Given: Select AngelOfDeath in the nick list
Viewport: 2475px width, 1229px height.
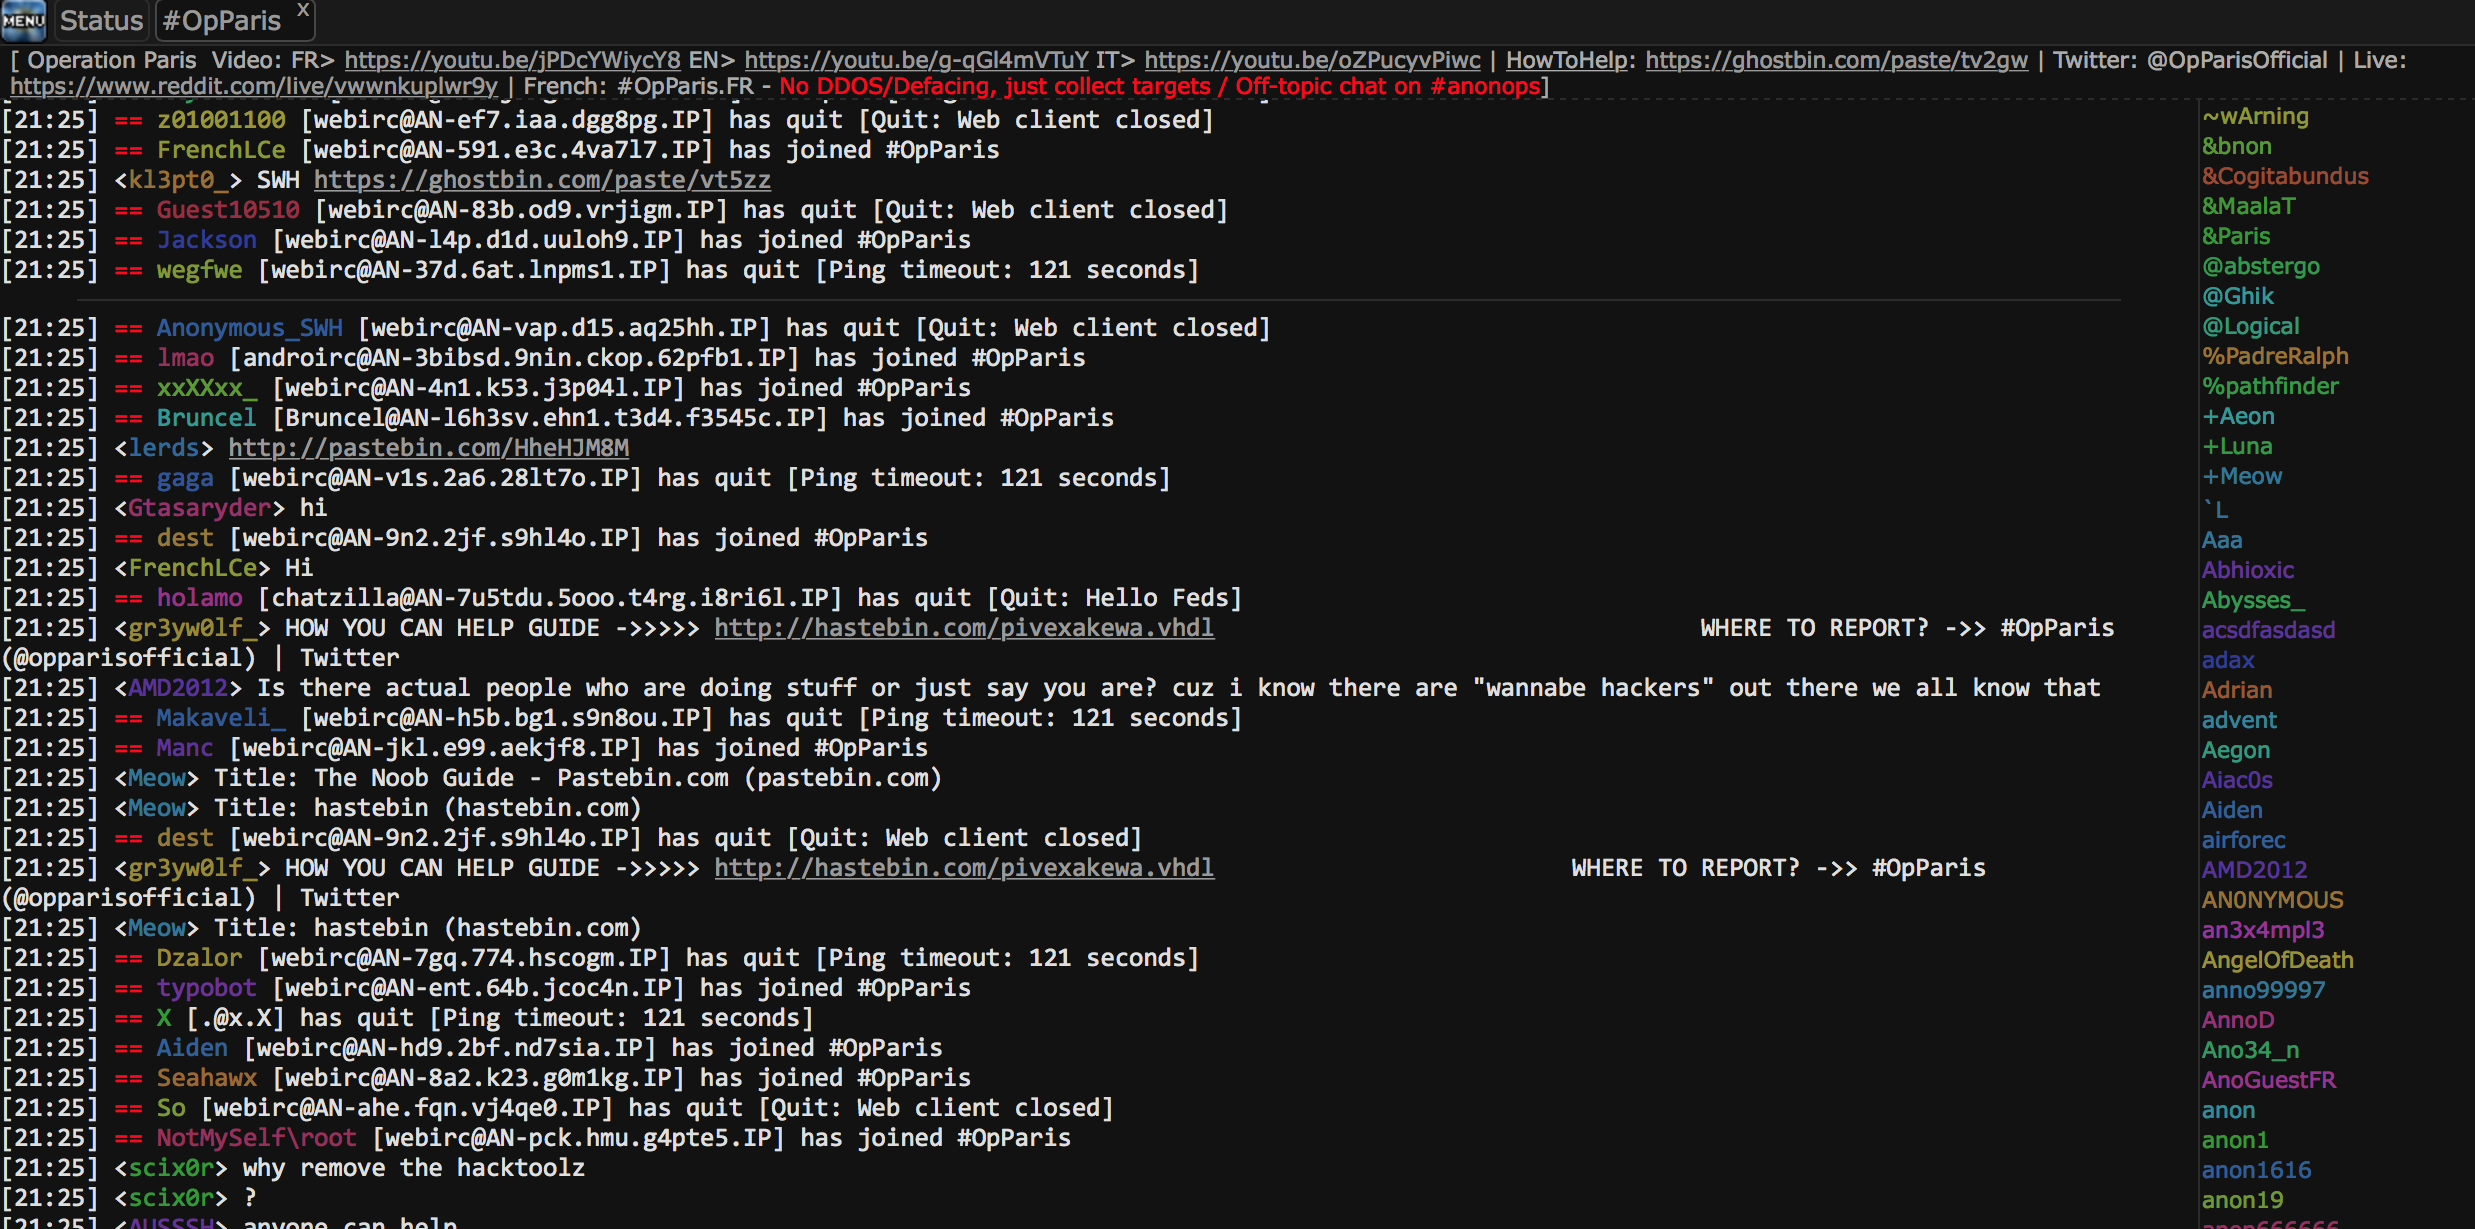Looking at the screenshot, I should 2277,960.
